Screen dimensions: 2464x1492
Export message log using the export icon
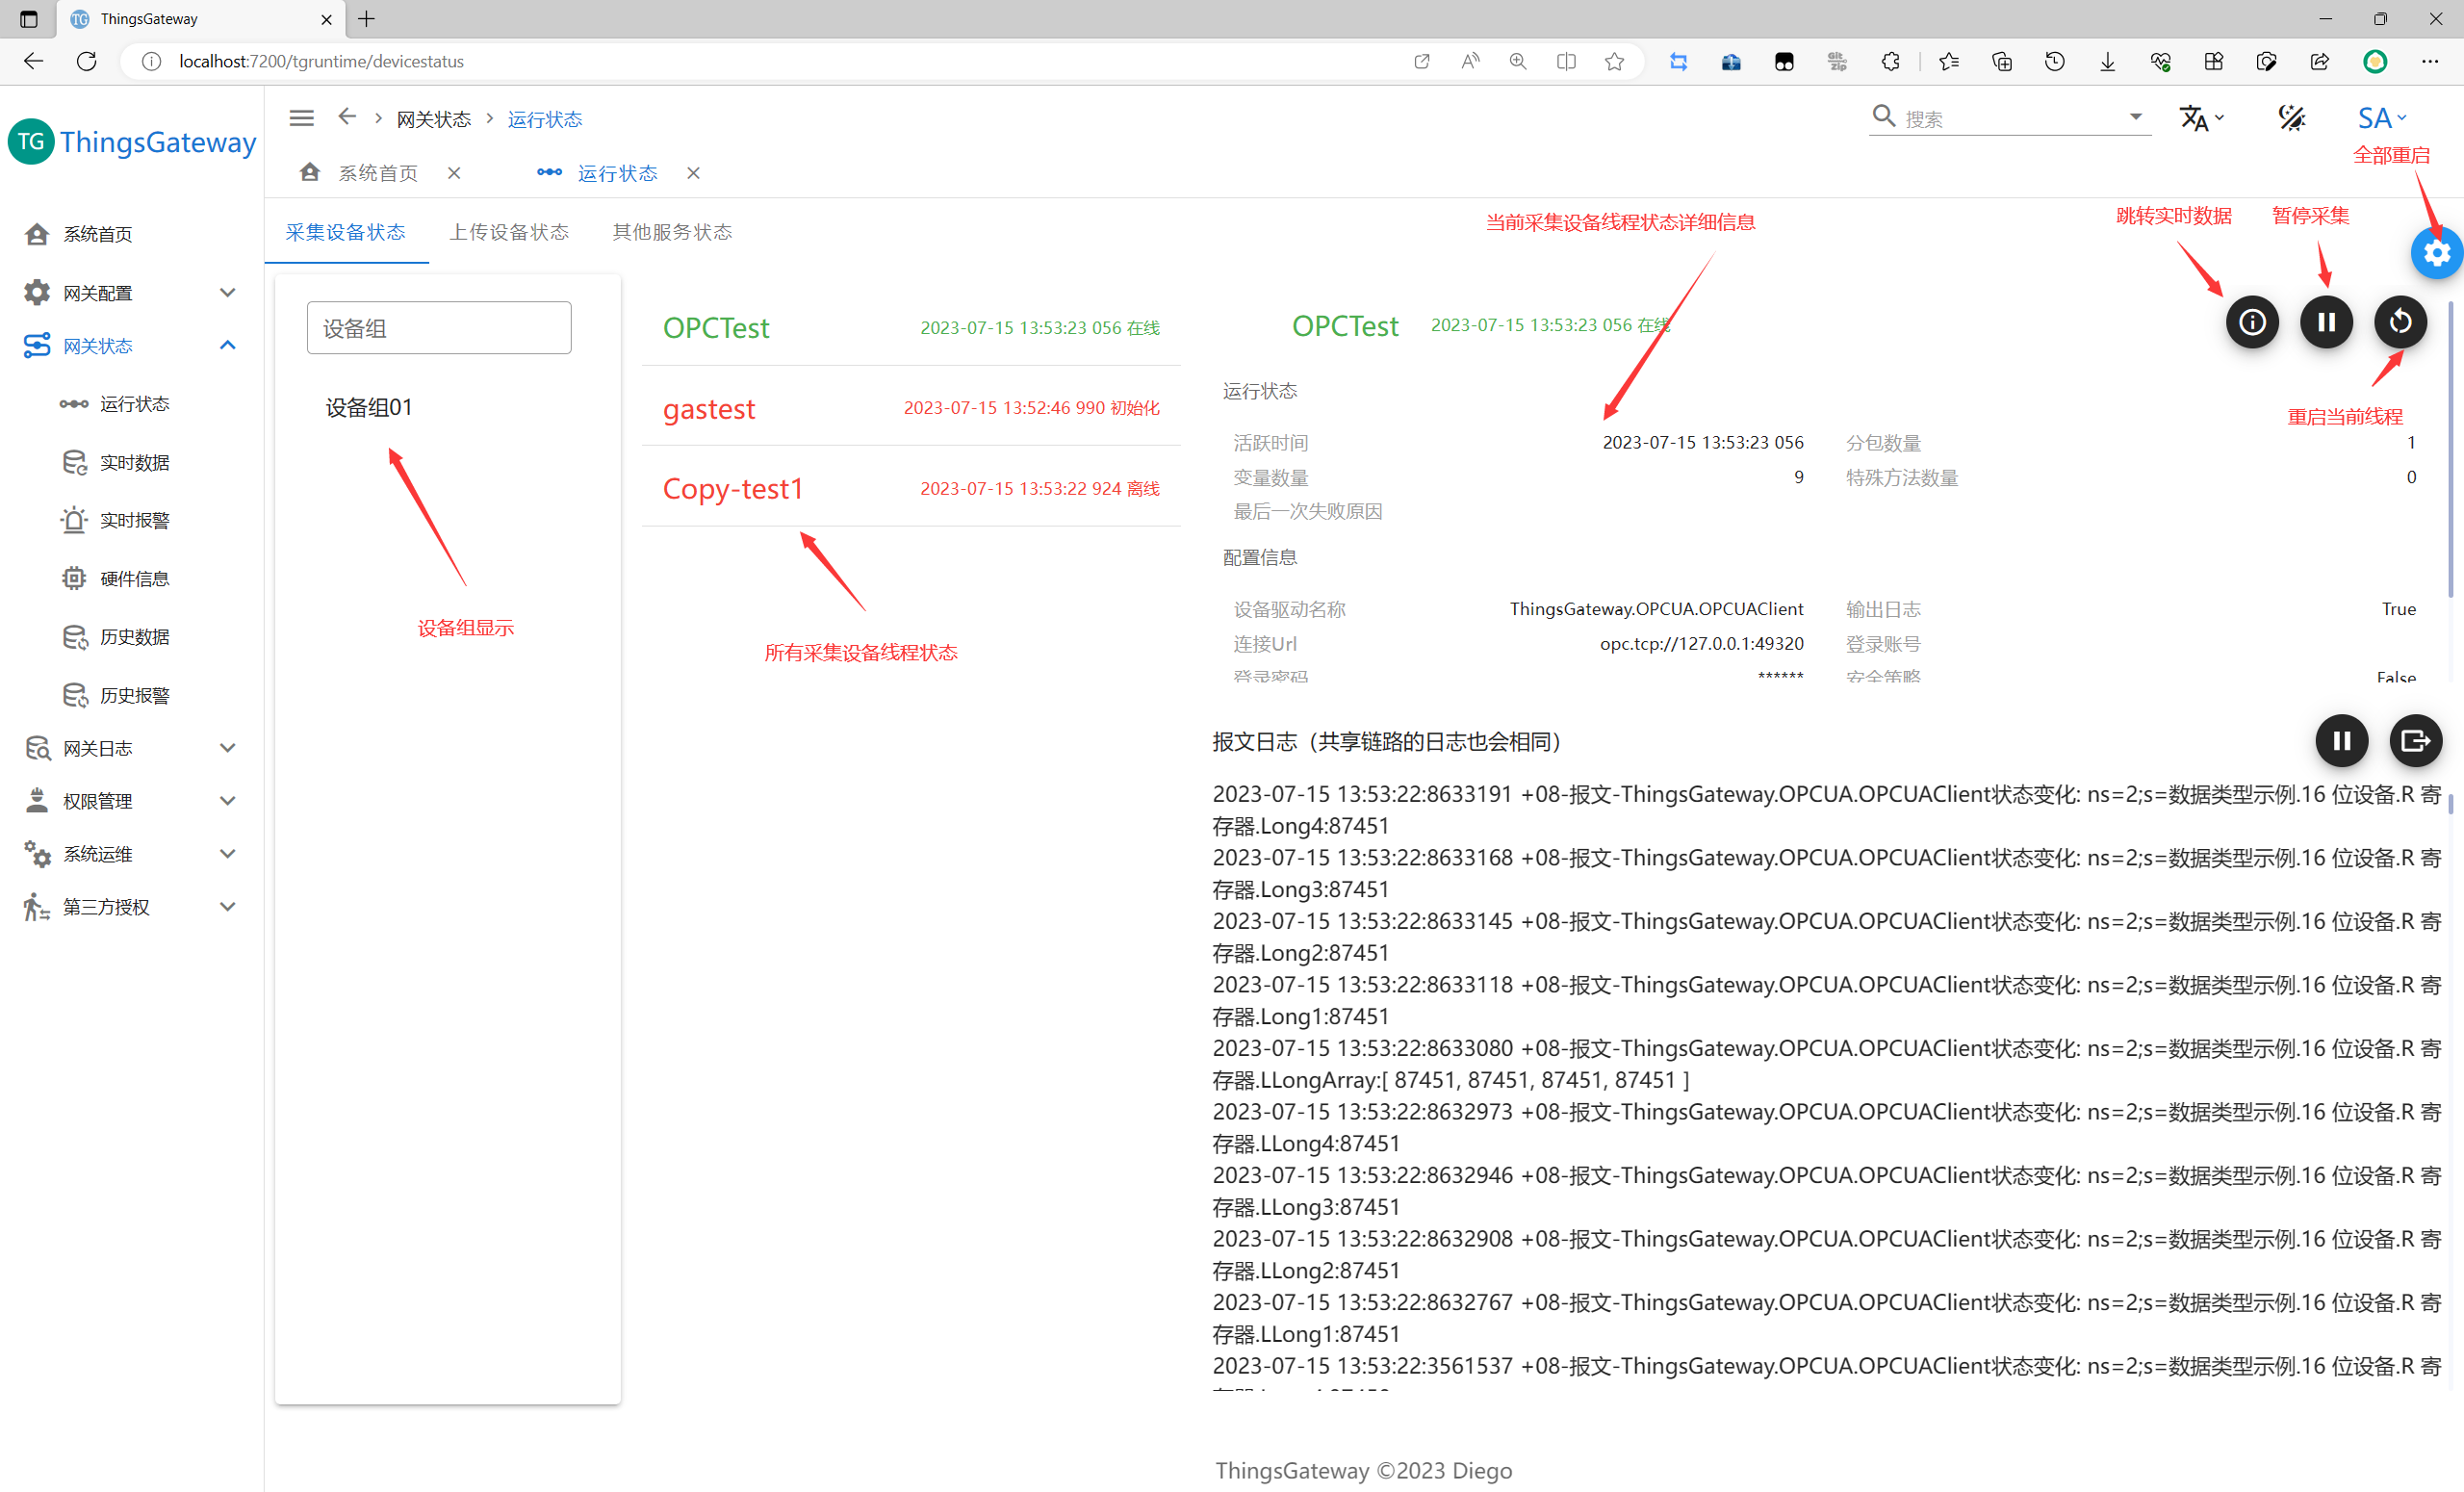point(2415,741)
